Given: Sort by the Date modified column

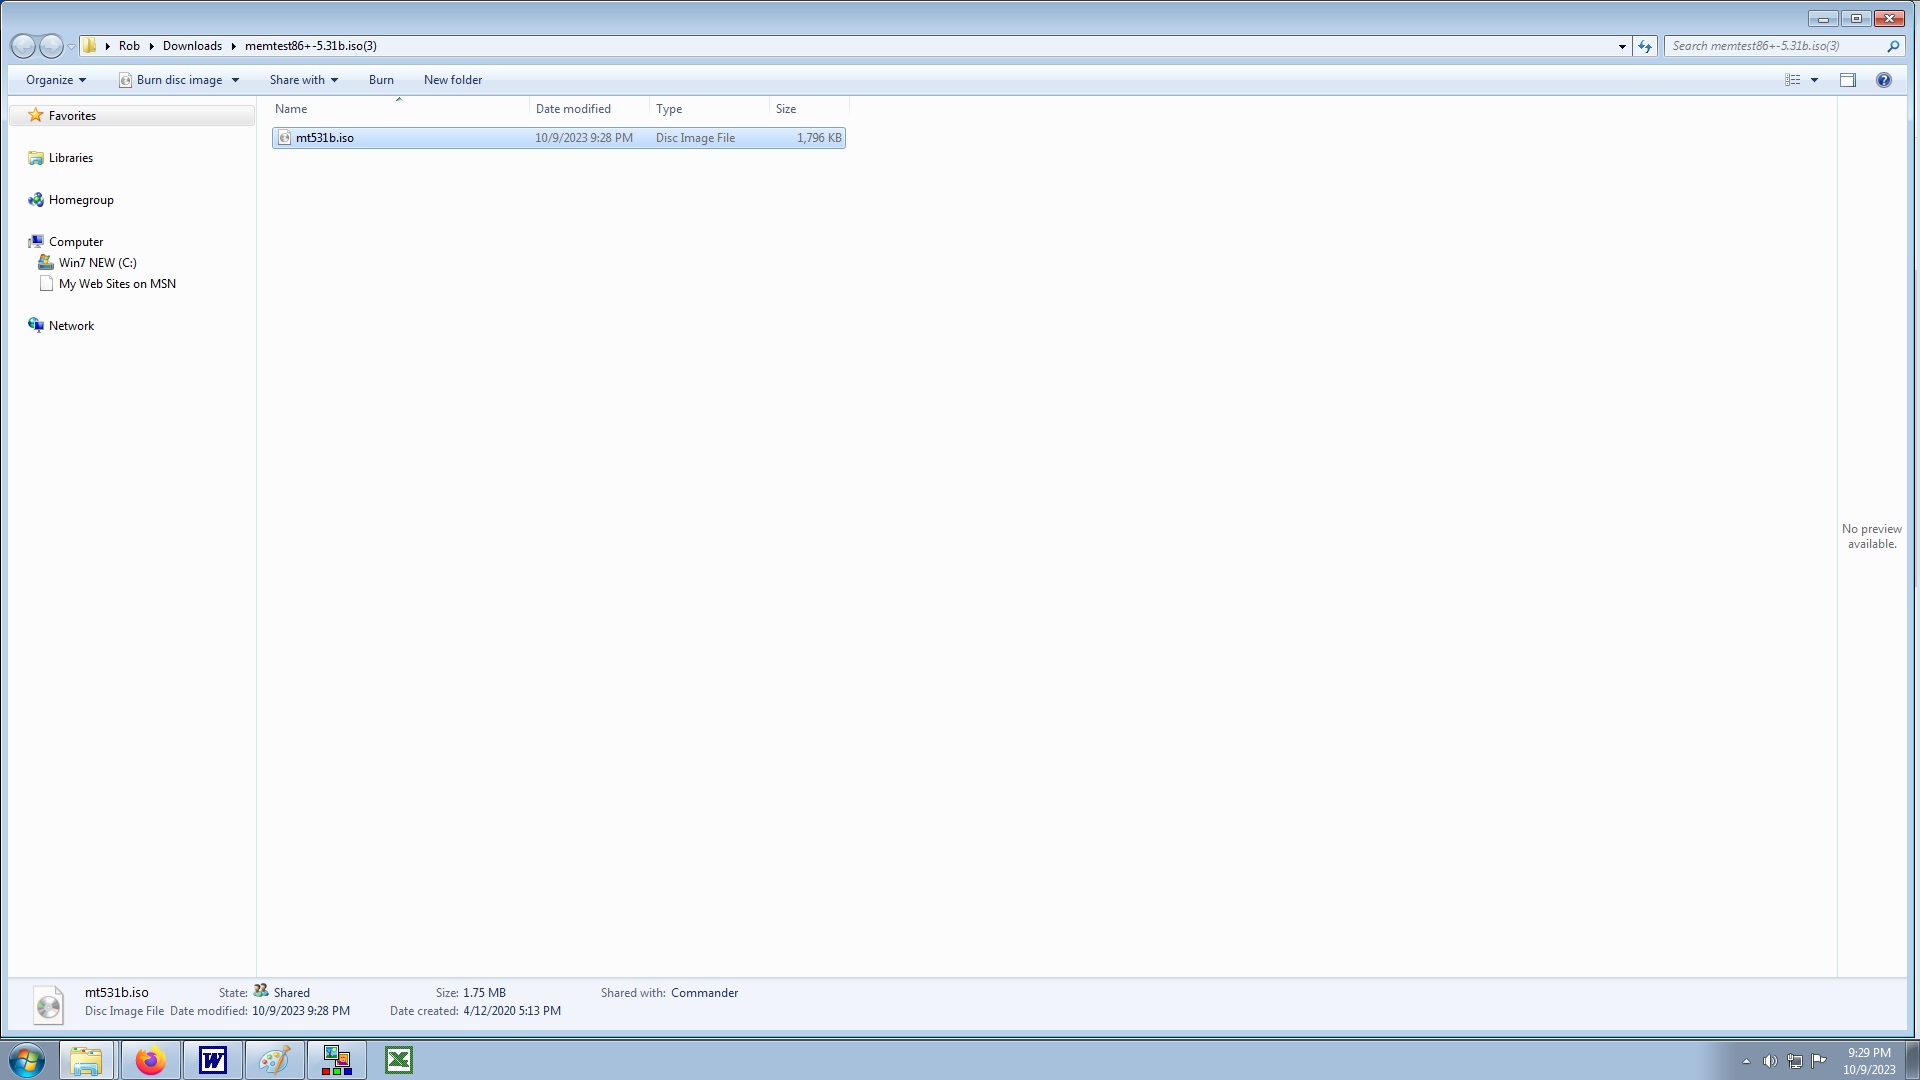Looking at the screenshot, I should 573,109.
